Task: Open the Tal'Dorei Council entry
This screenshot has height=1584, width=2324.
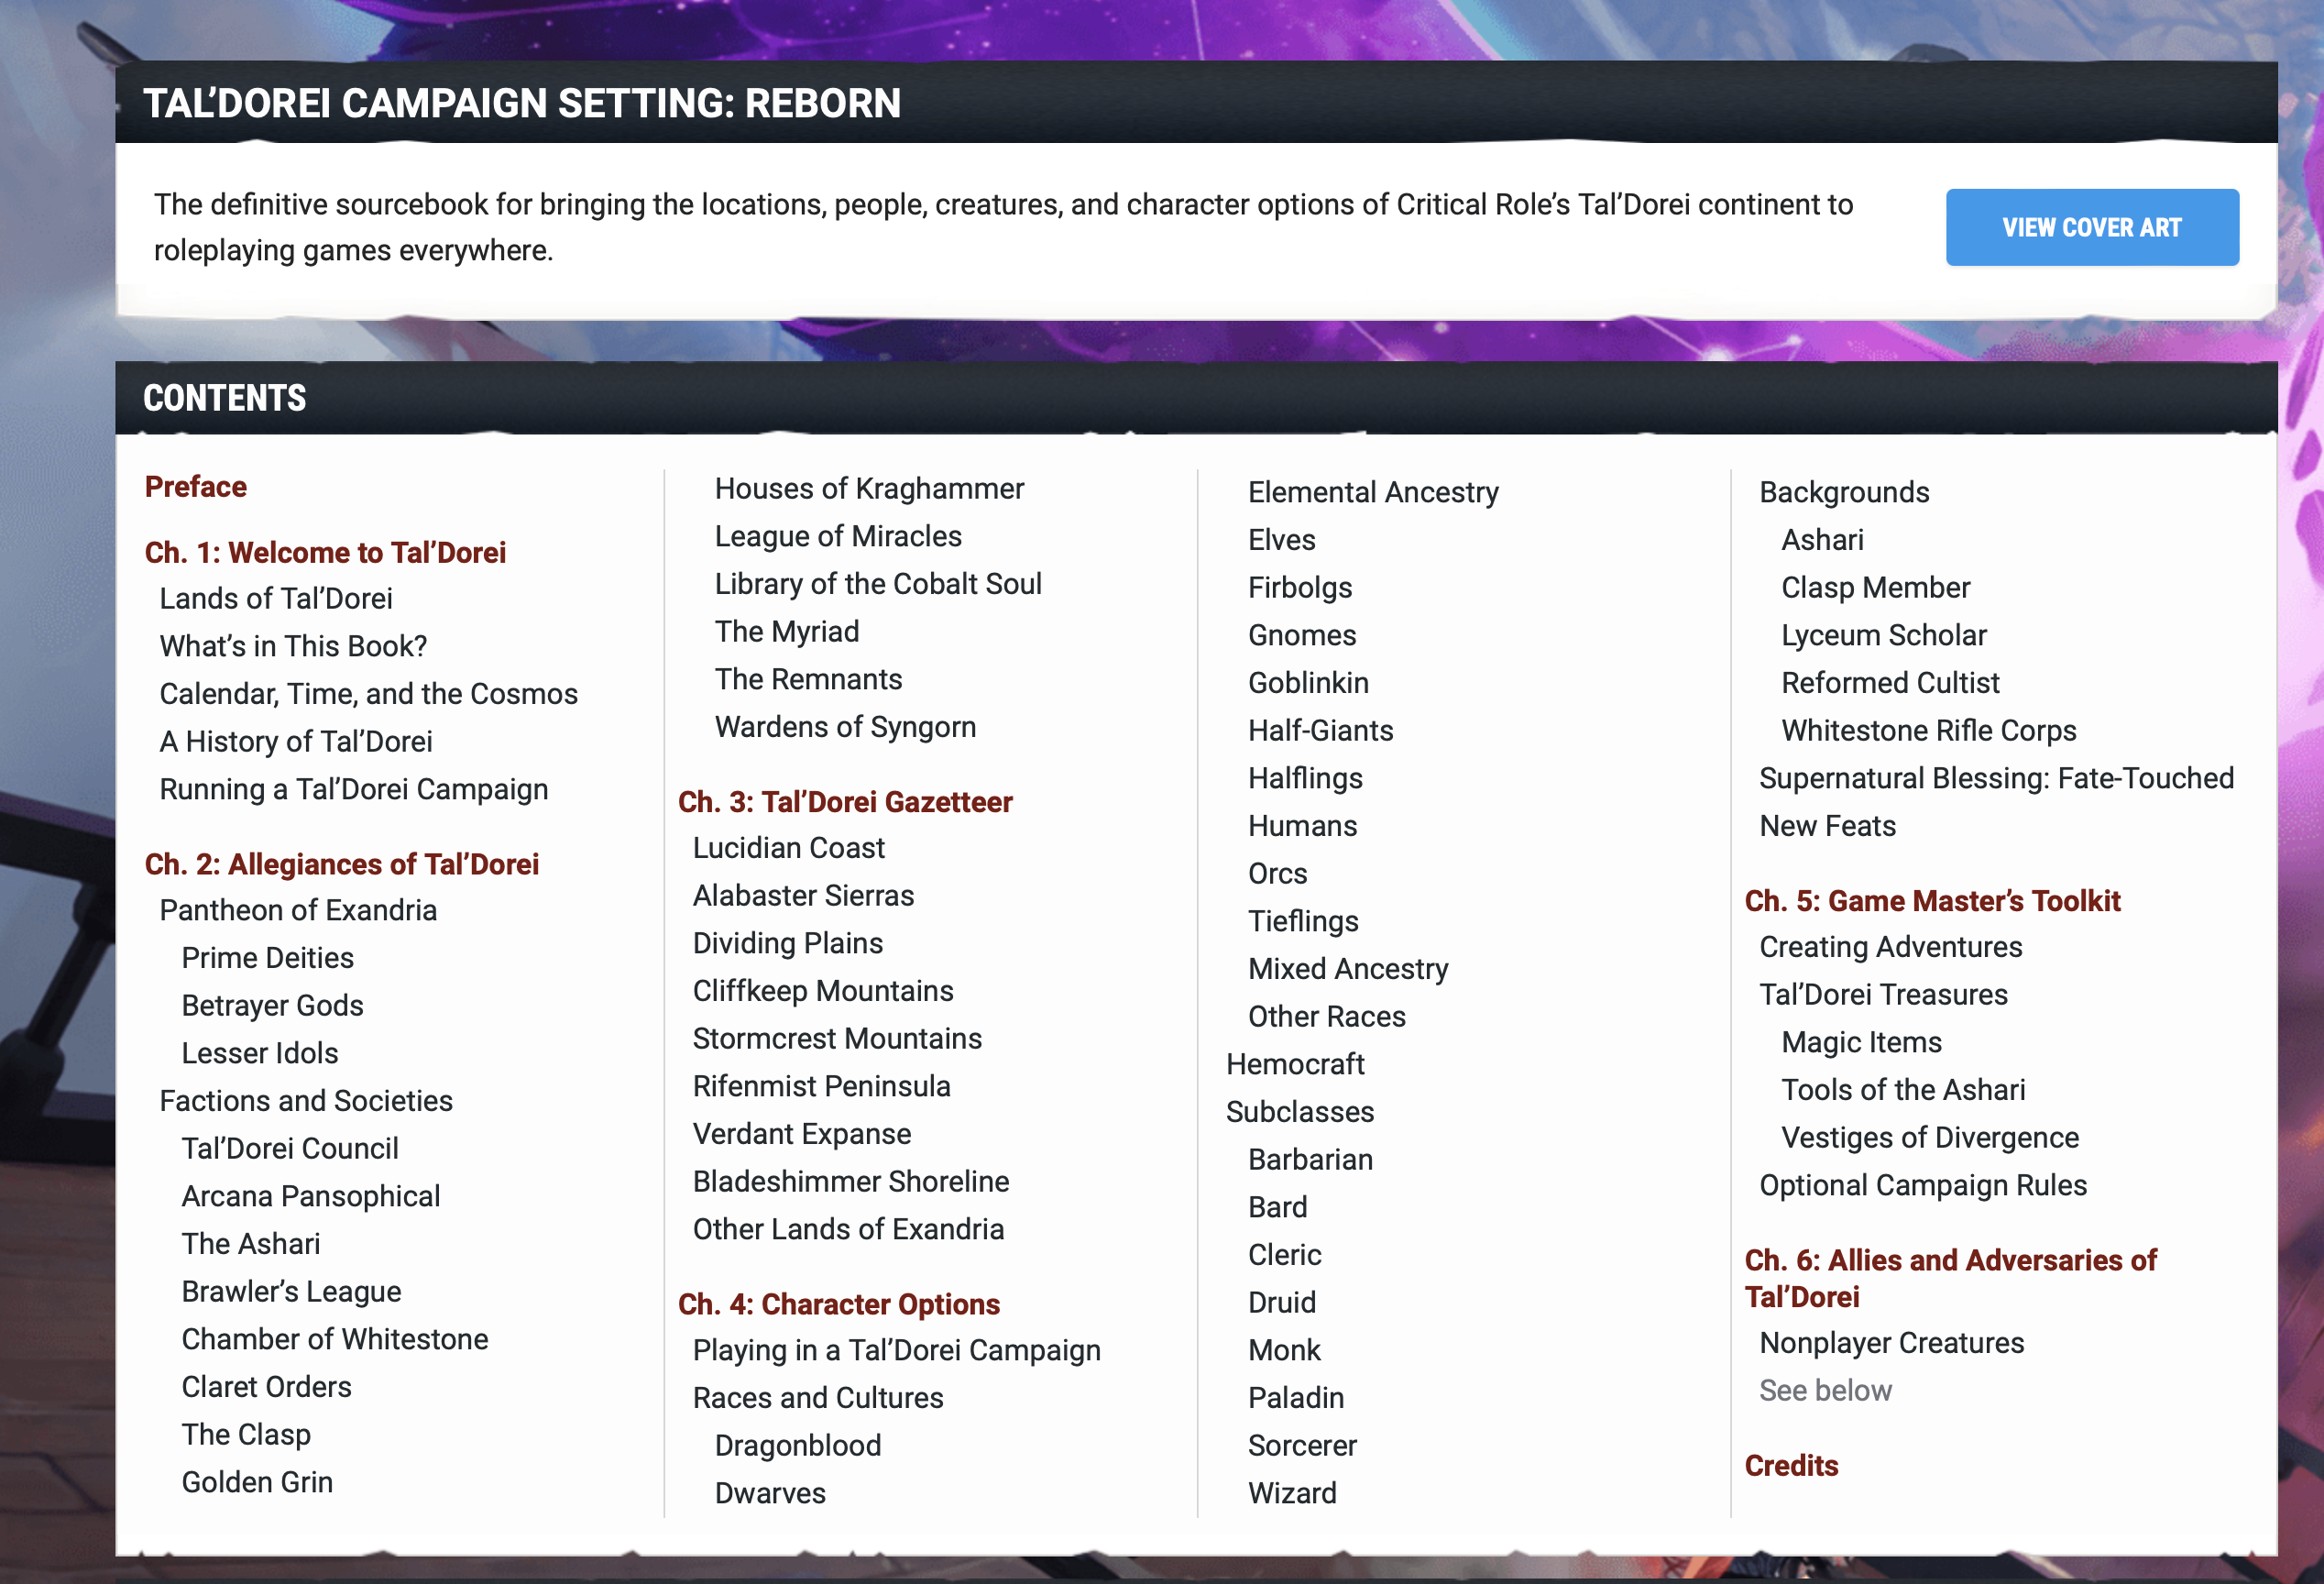Action: (290, 1148)
